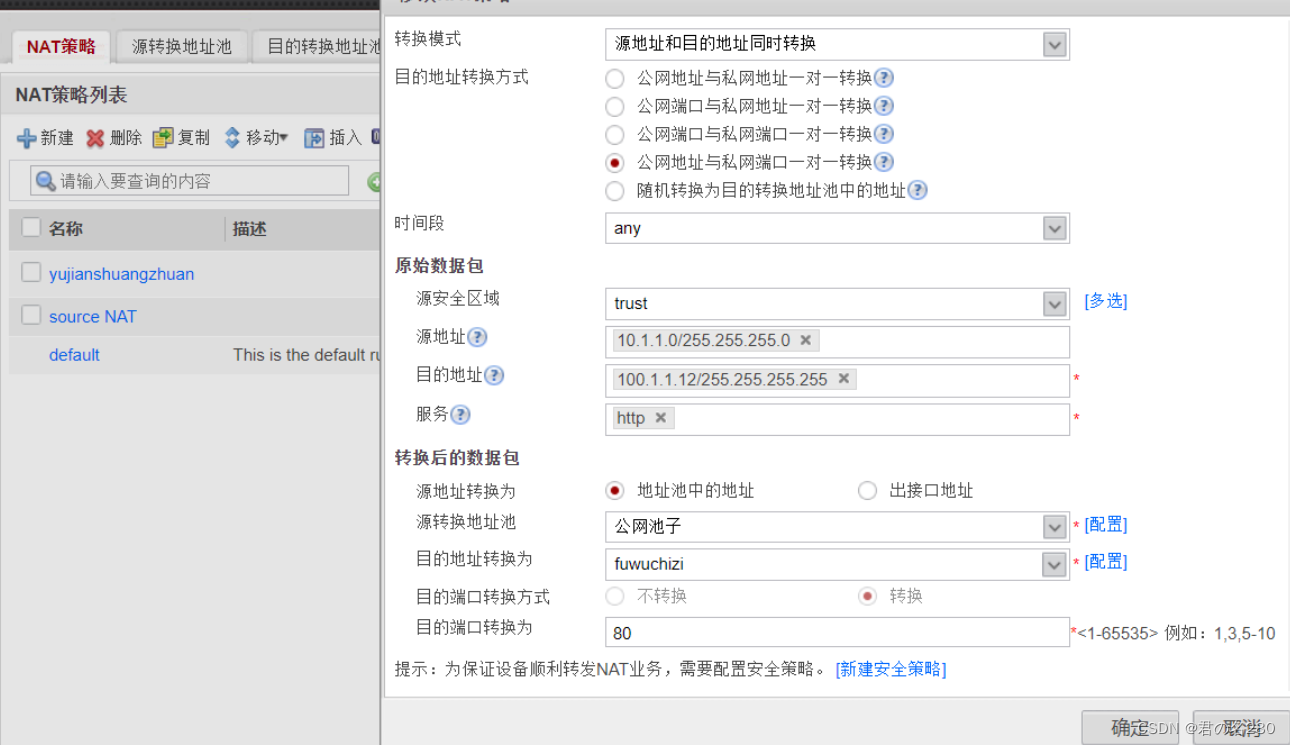Click the 确定 button
Image resolution: width=1290 pixels, height=745 pixels.
click(x=1130, y=728)
